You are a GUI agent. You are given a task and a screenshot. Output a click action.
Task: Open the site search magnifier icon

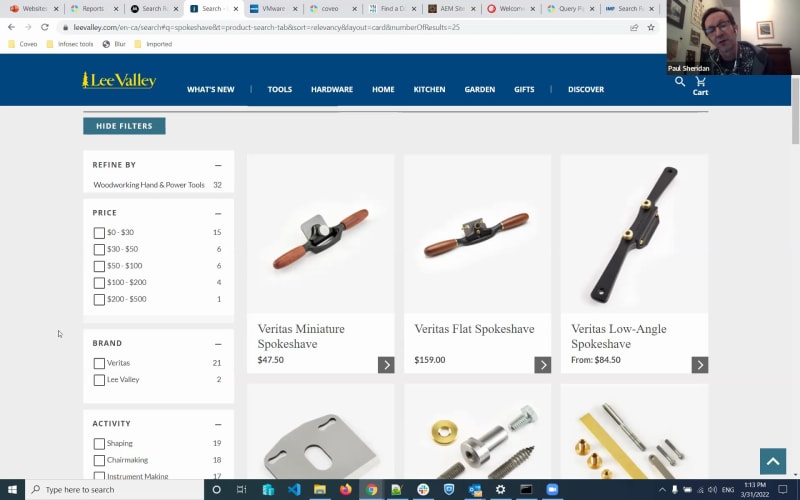coord(680,82)
